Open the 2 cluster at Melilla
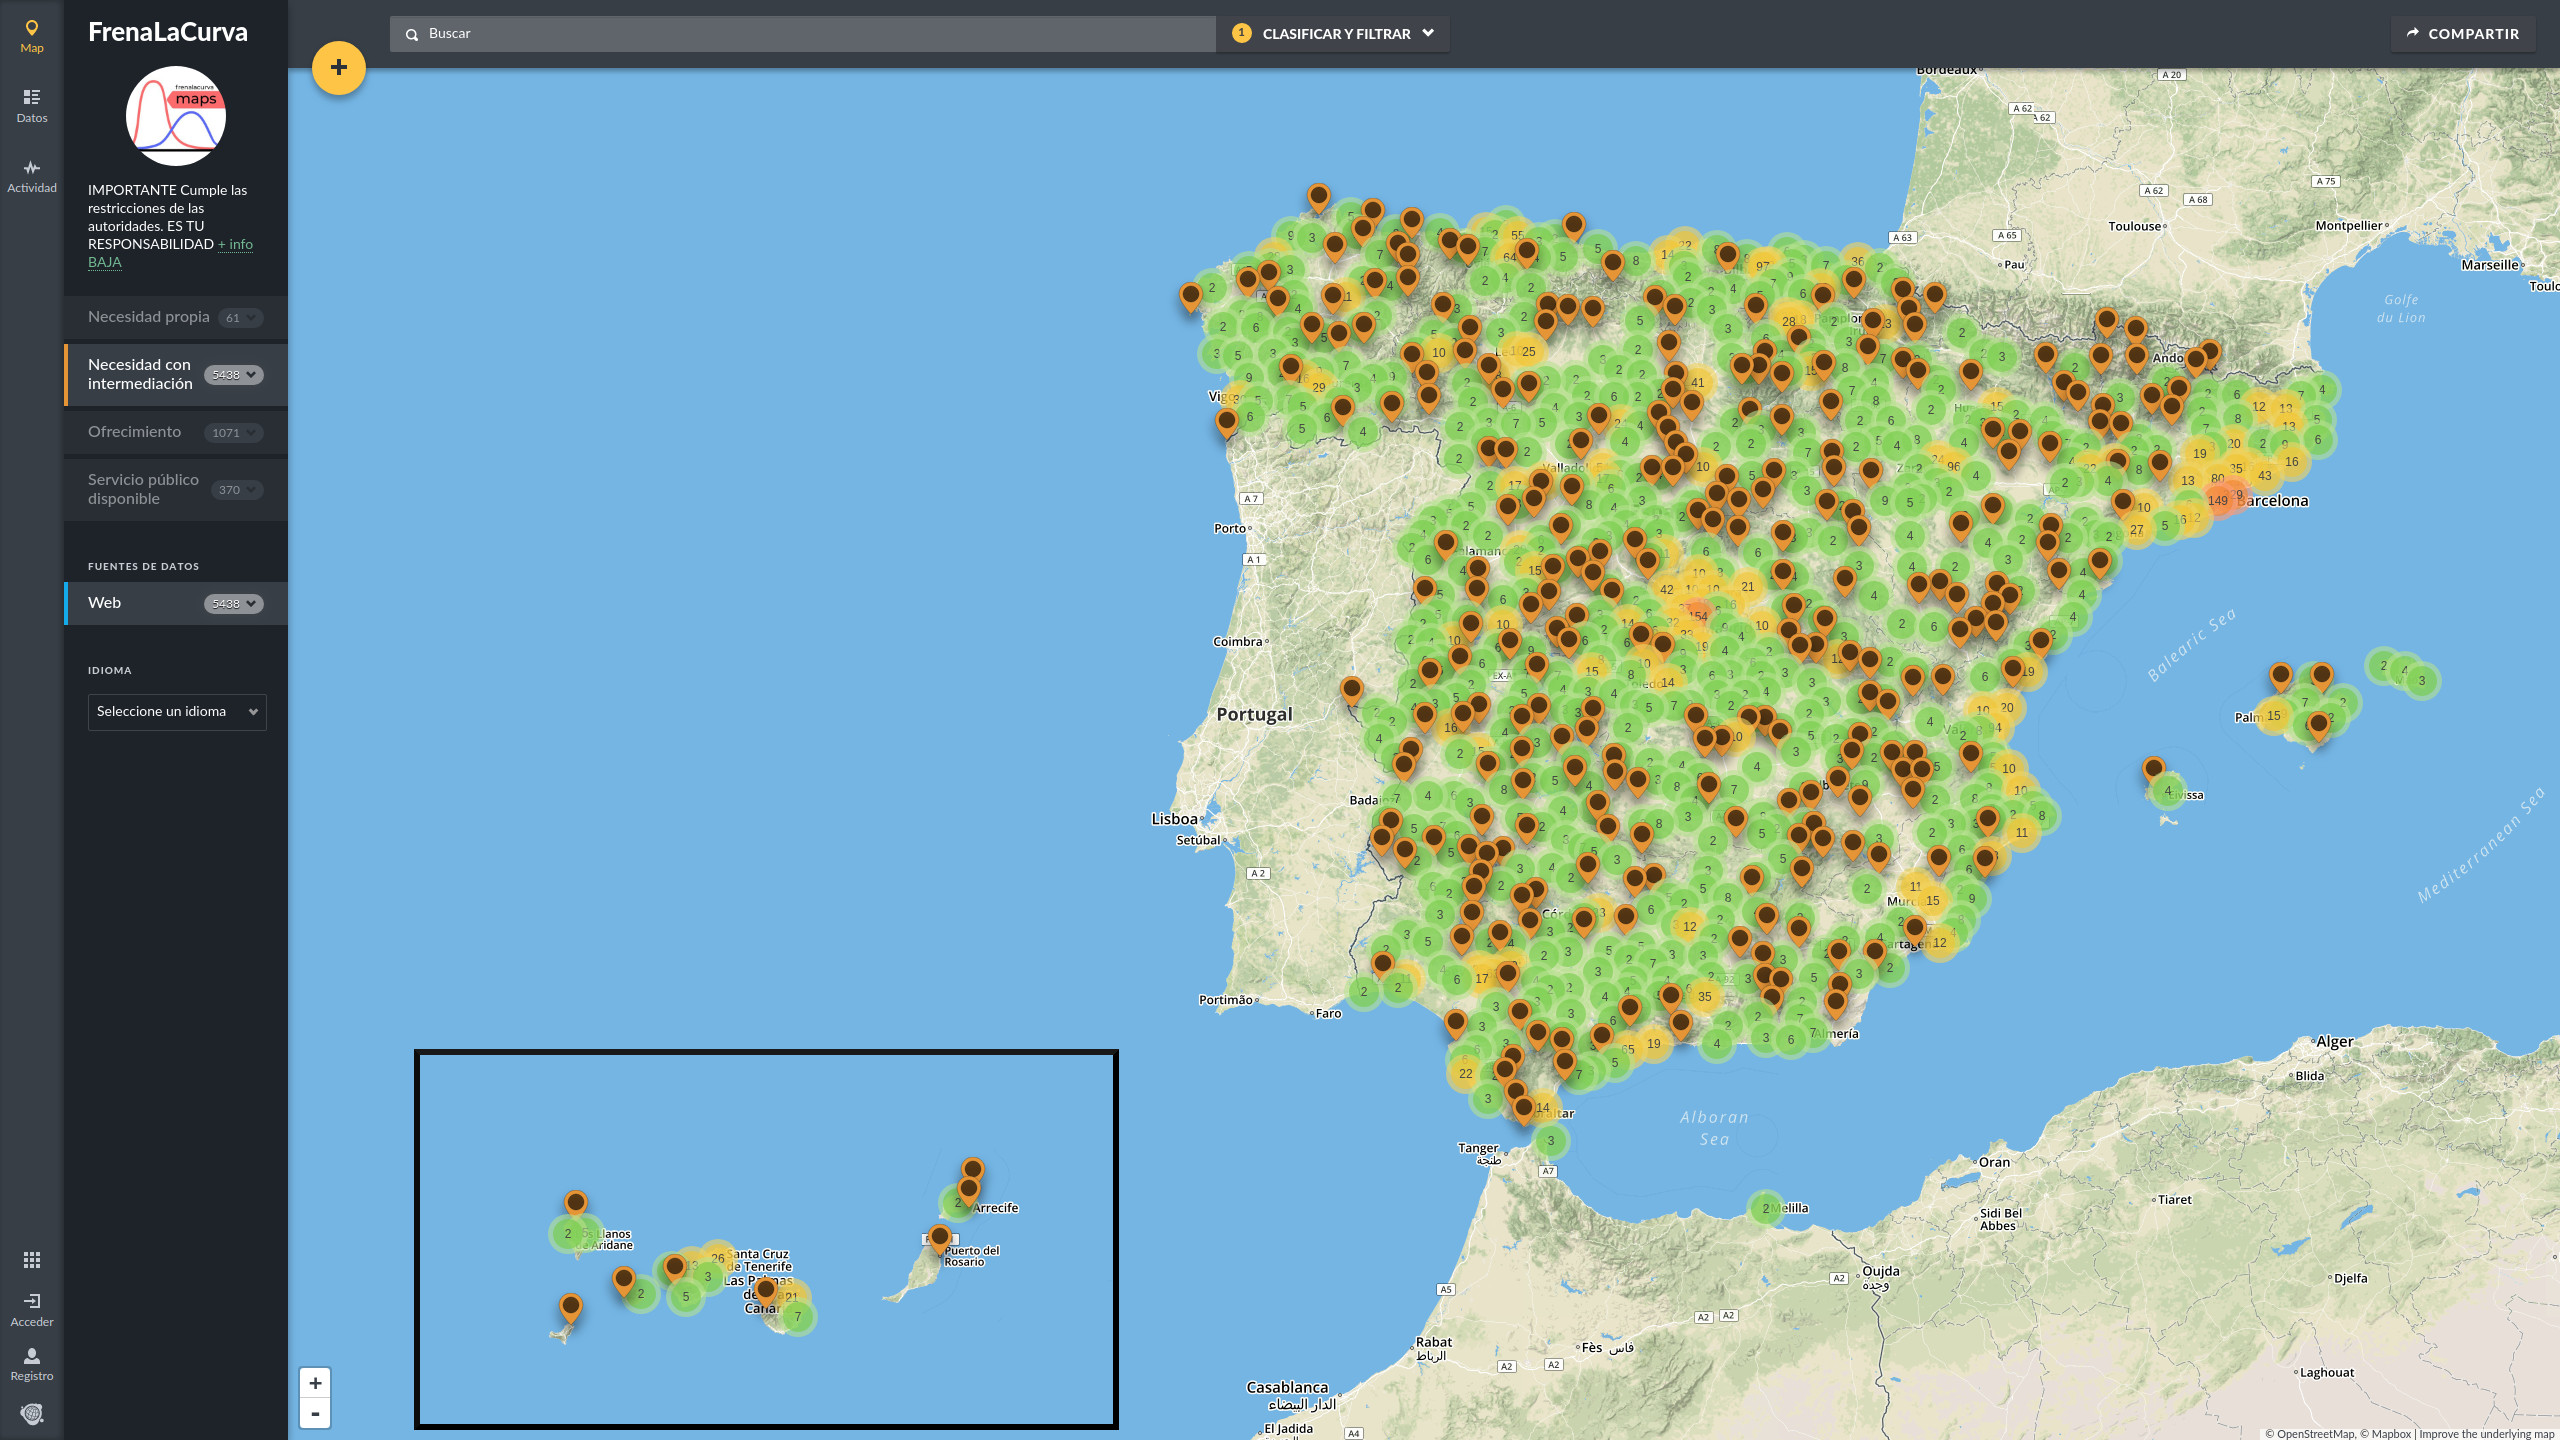 [x=1766, y=1208]
